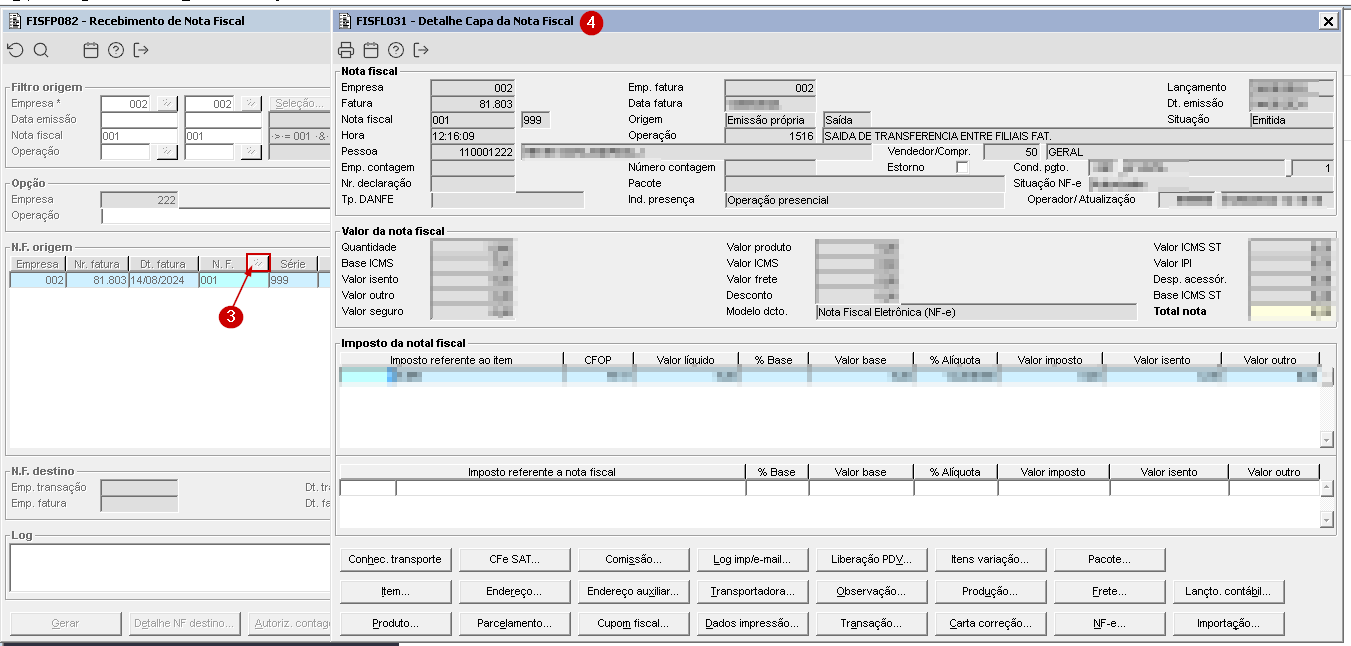Click the Observação... button
This screenshot has height=646, width=1351.
[x=871, y=591]
